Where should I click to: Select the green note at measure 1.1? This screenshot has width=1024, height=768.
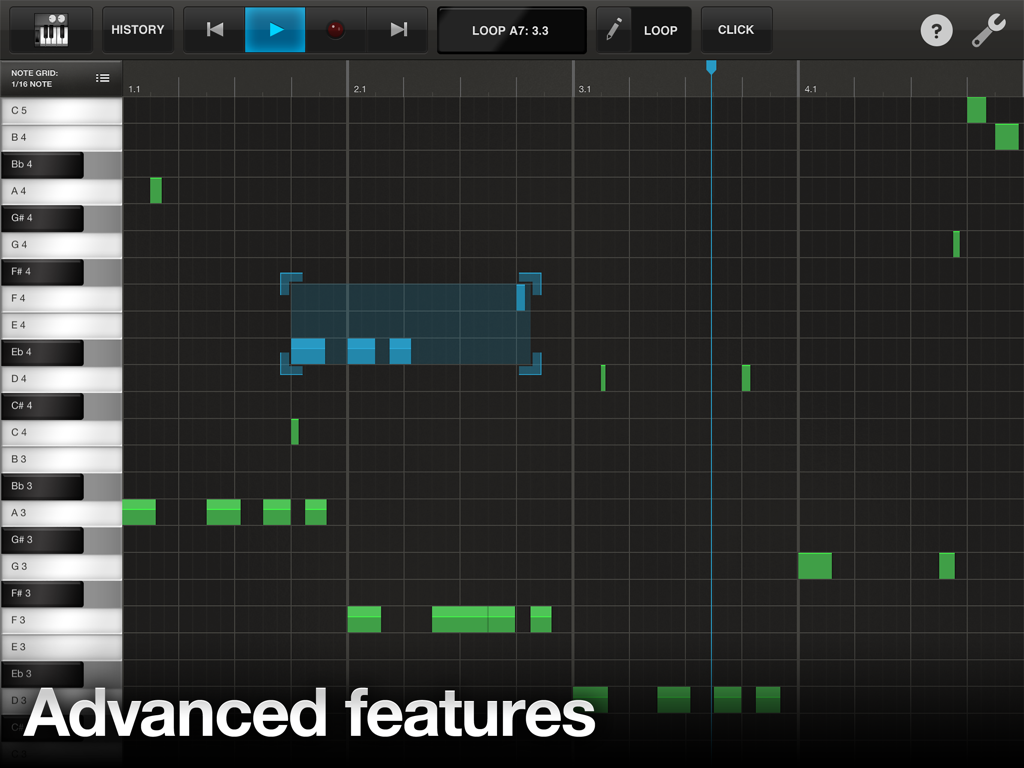[x=139, y=512]
